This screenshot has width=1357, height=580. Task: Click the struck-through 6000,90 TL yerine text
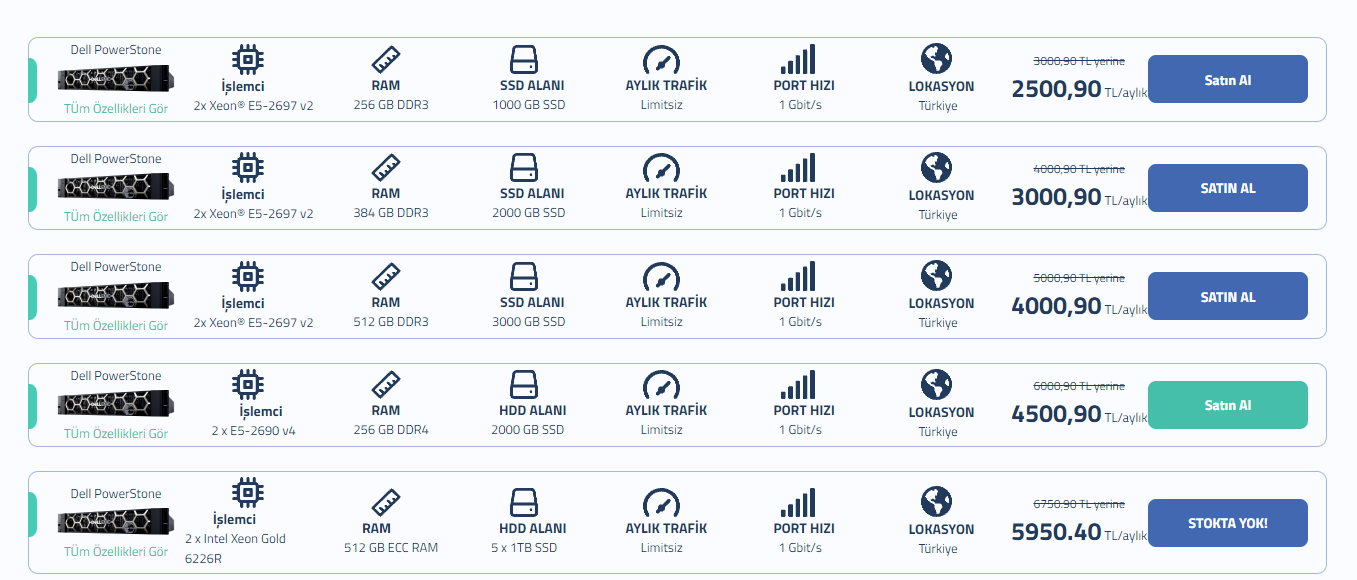click(x=1079, y=386)
